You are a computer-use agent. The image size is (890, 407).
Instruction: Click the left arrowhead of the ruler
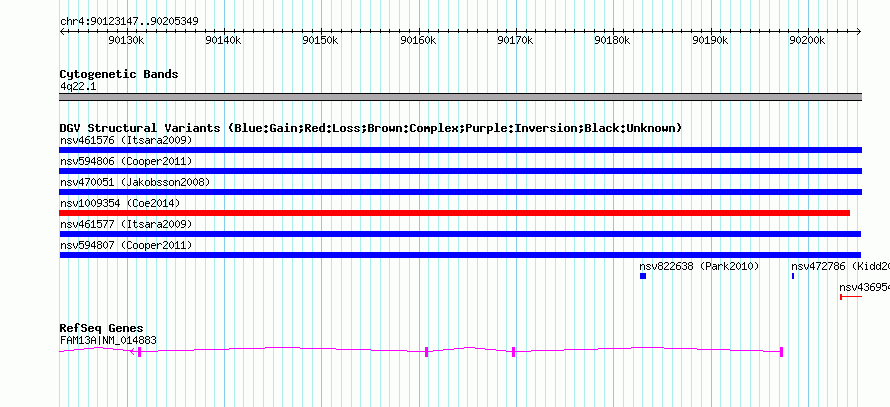click(x=62, y=32)
